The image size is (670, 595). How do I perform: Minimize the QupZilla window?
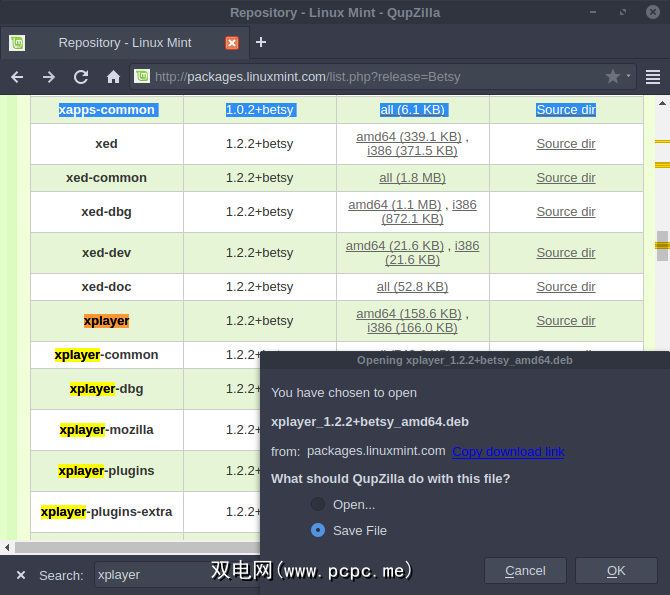click(593, 12)
